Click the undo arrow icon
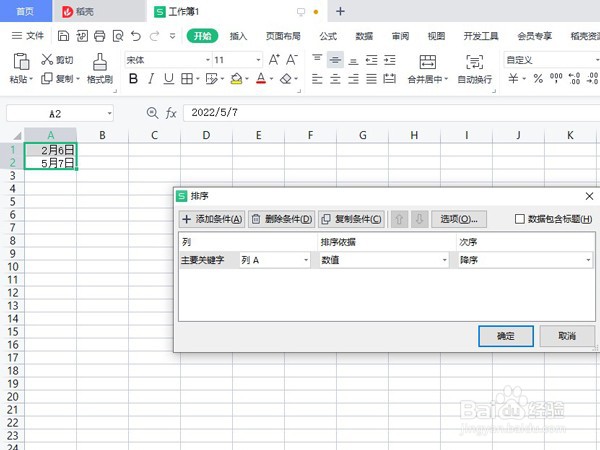Viewport: 600px width, 450px height. (x=136, y=36)
